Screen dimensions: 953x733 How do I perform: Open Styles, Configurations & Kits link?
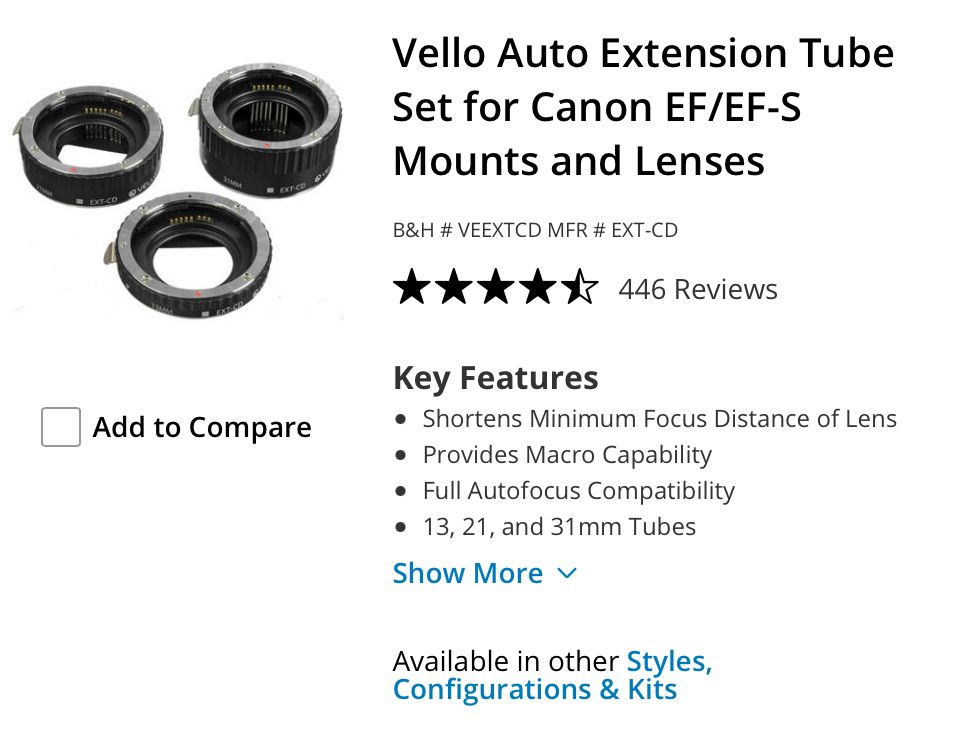pyautogui.click(x=552, y=675)
